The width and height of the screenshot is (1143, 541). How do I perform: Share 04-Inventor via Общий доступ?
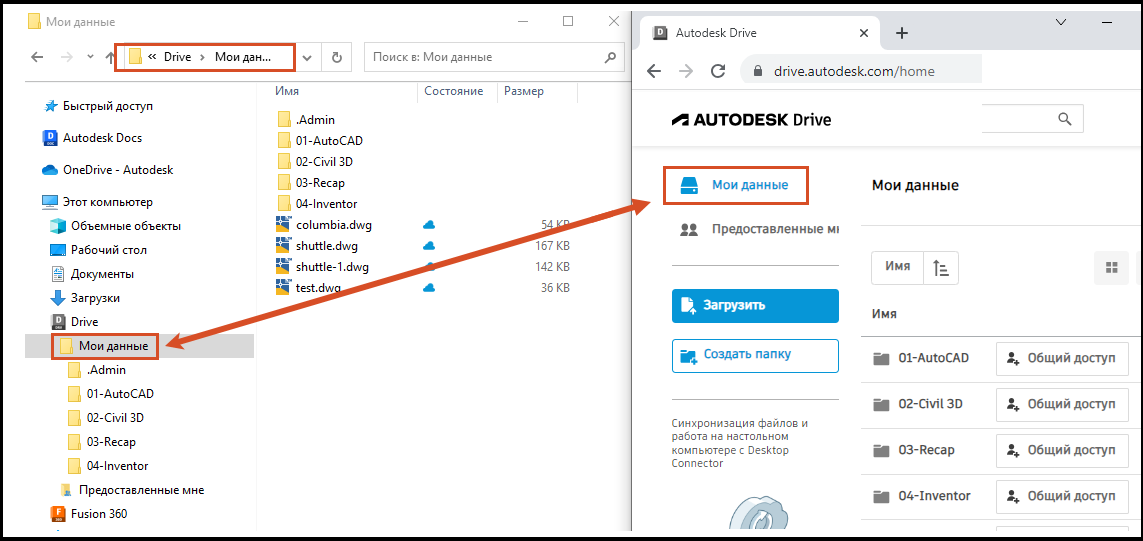click(1062, 496)
